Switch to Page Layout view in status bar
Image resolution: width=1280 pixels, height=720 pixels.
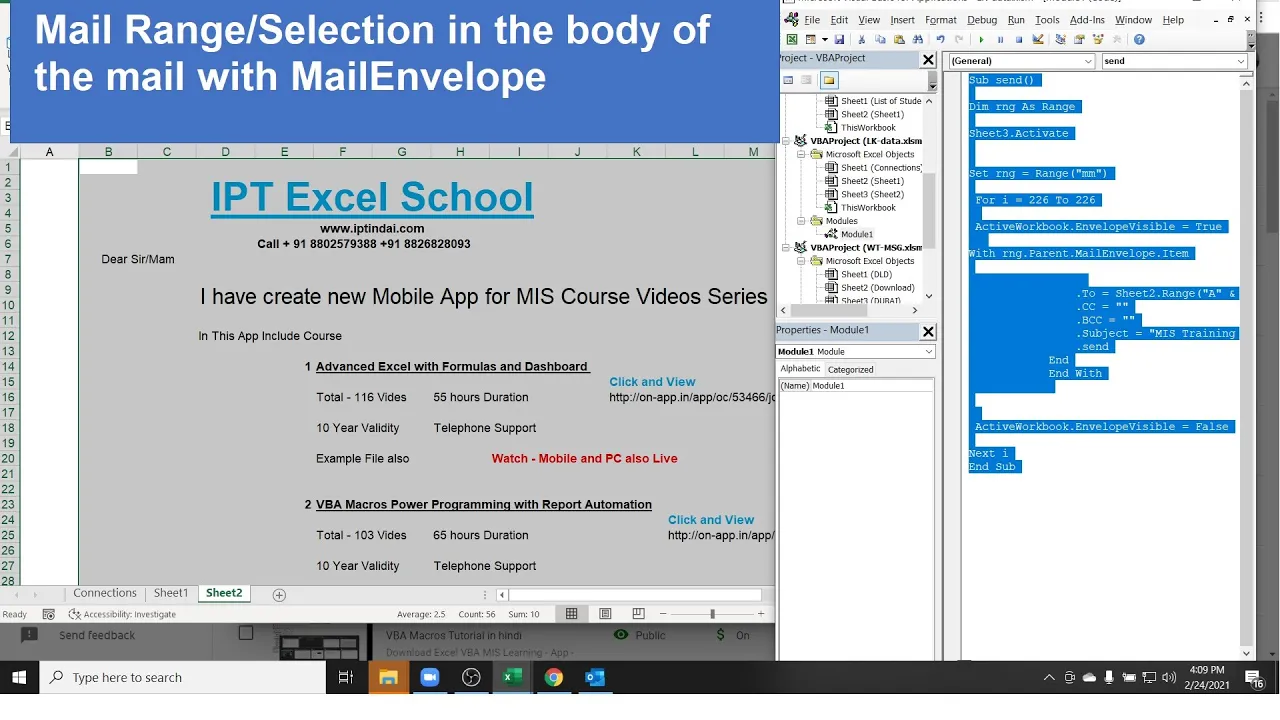click(x=605, y=614)
